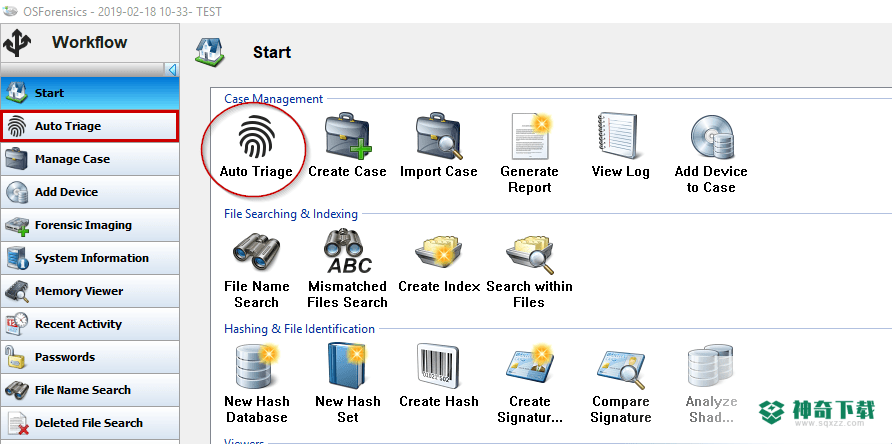Open Memory Viewer from the sidebar

pos(90,291)
